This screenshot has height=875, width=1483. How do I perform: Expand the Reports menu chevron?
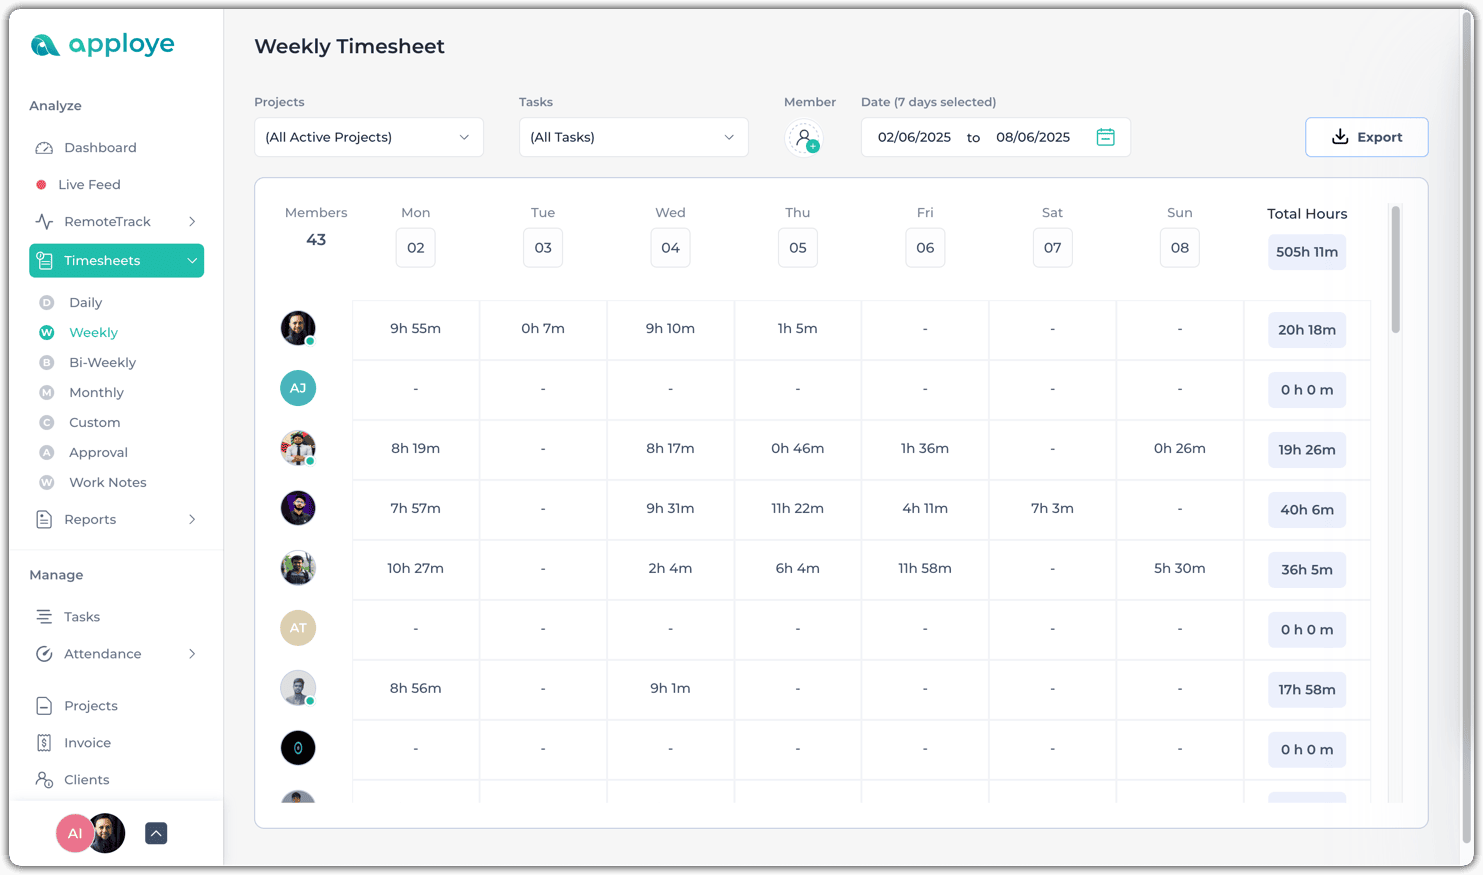coord(192,520)
